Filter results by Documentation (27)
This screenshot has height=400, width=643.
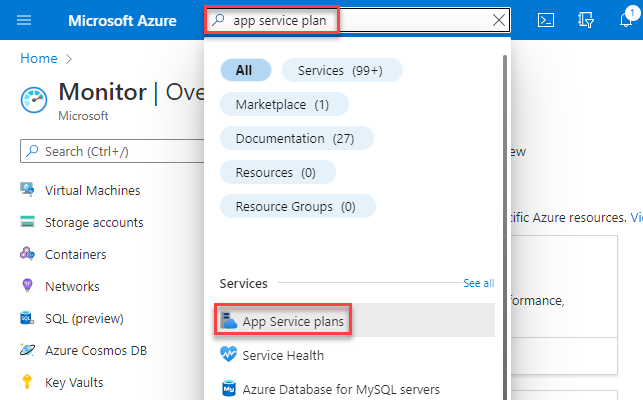pyautogui.click(x=296, y=138)
